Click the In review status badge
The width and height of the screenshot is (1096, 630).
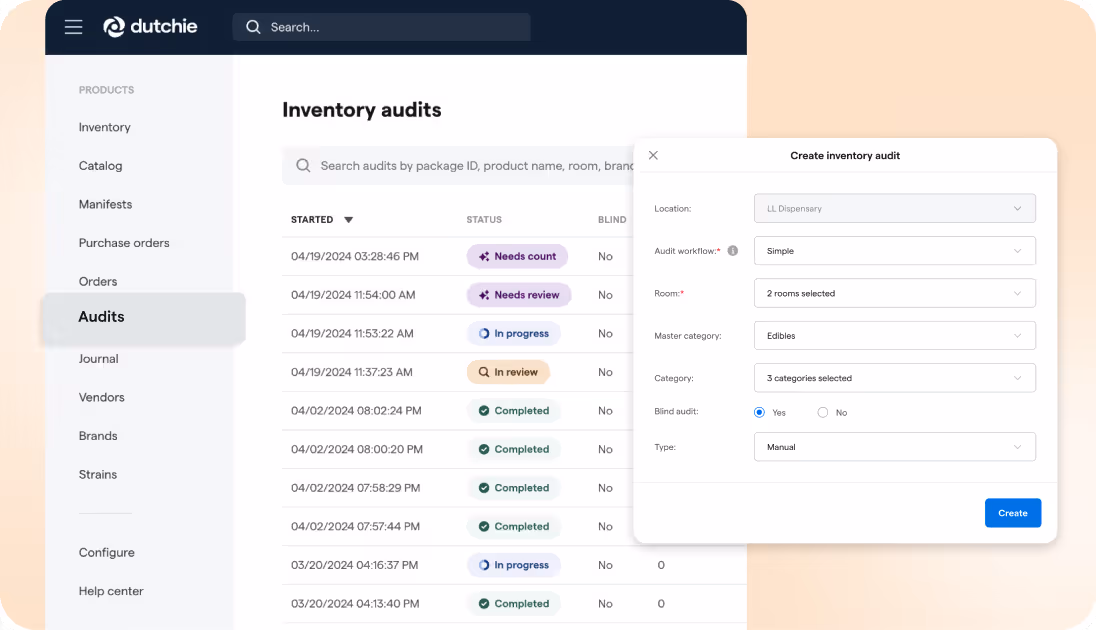click(x=508, y=372)
